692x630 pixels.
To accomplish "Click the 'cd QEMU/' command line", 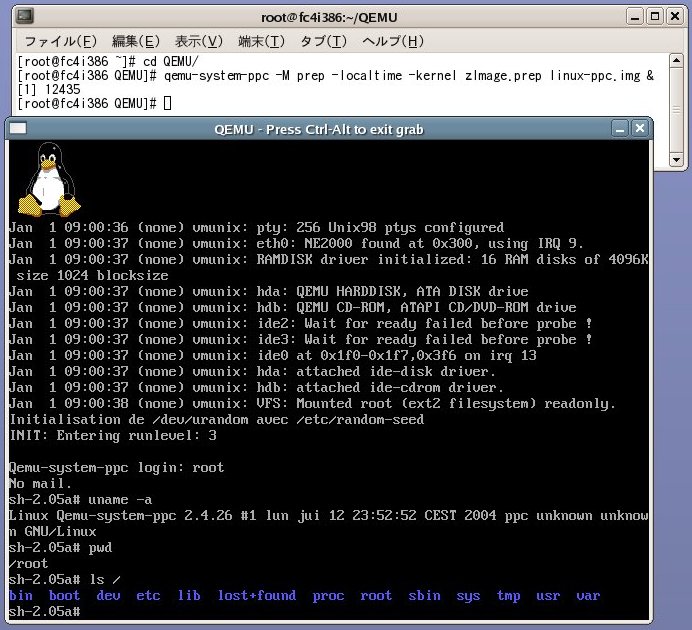I will (x=108, y=61).
